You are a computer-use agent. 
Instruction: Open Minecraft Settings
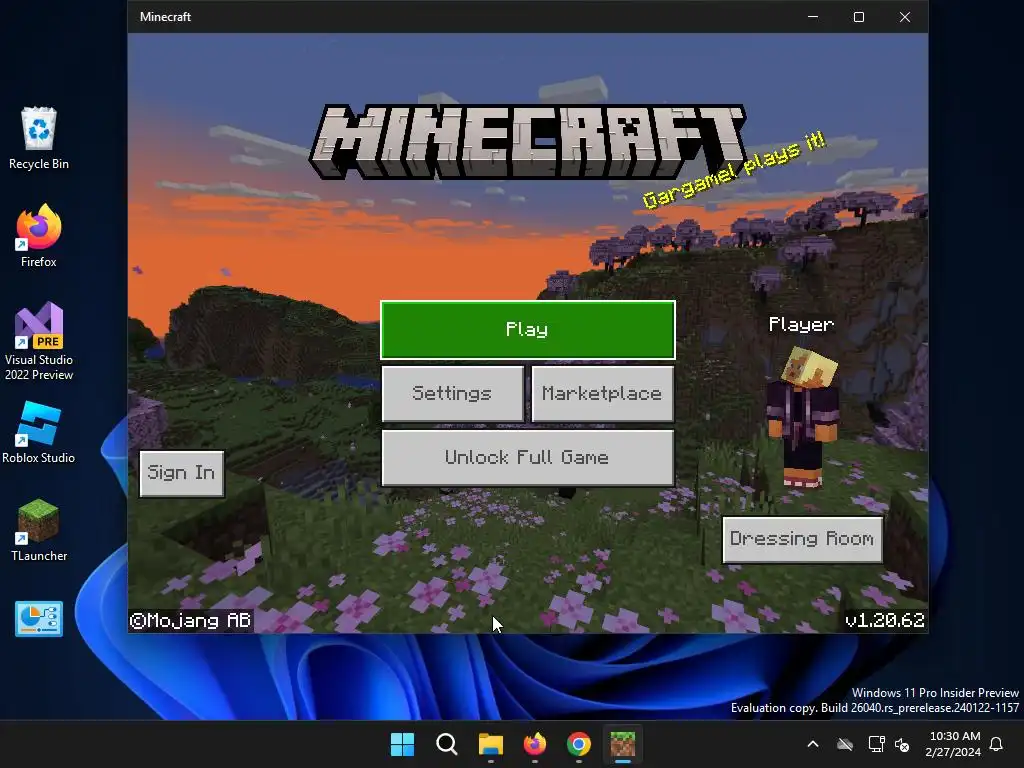click(453, 393)
